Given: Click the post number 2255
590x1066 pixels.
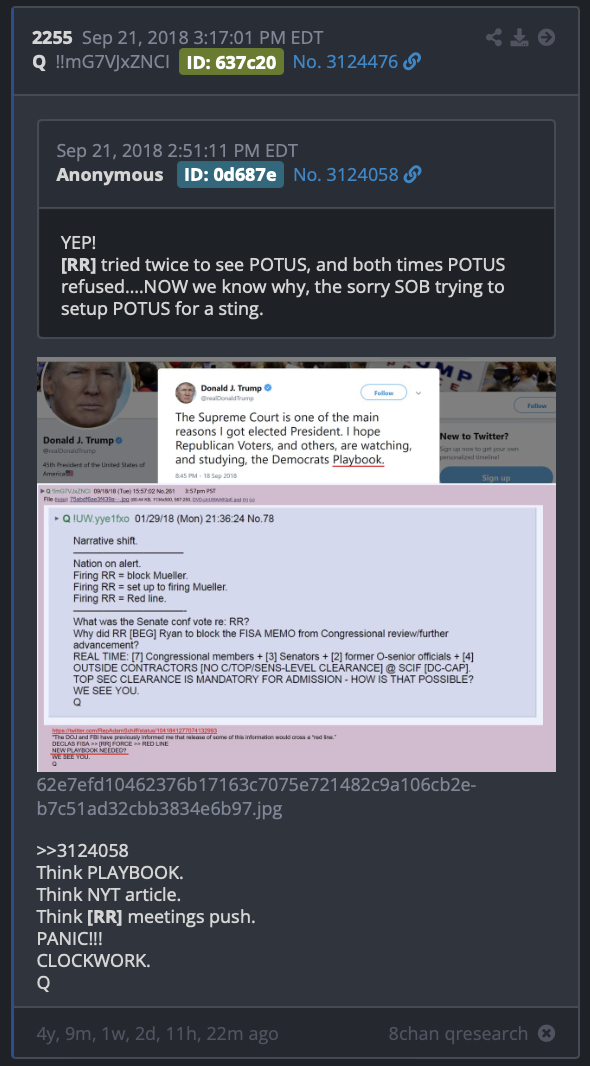Looking at the screenshot, I should pyautogui.click(x=52, y=37).
